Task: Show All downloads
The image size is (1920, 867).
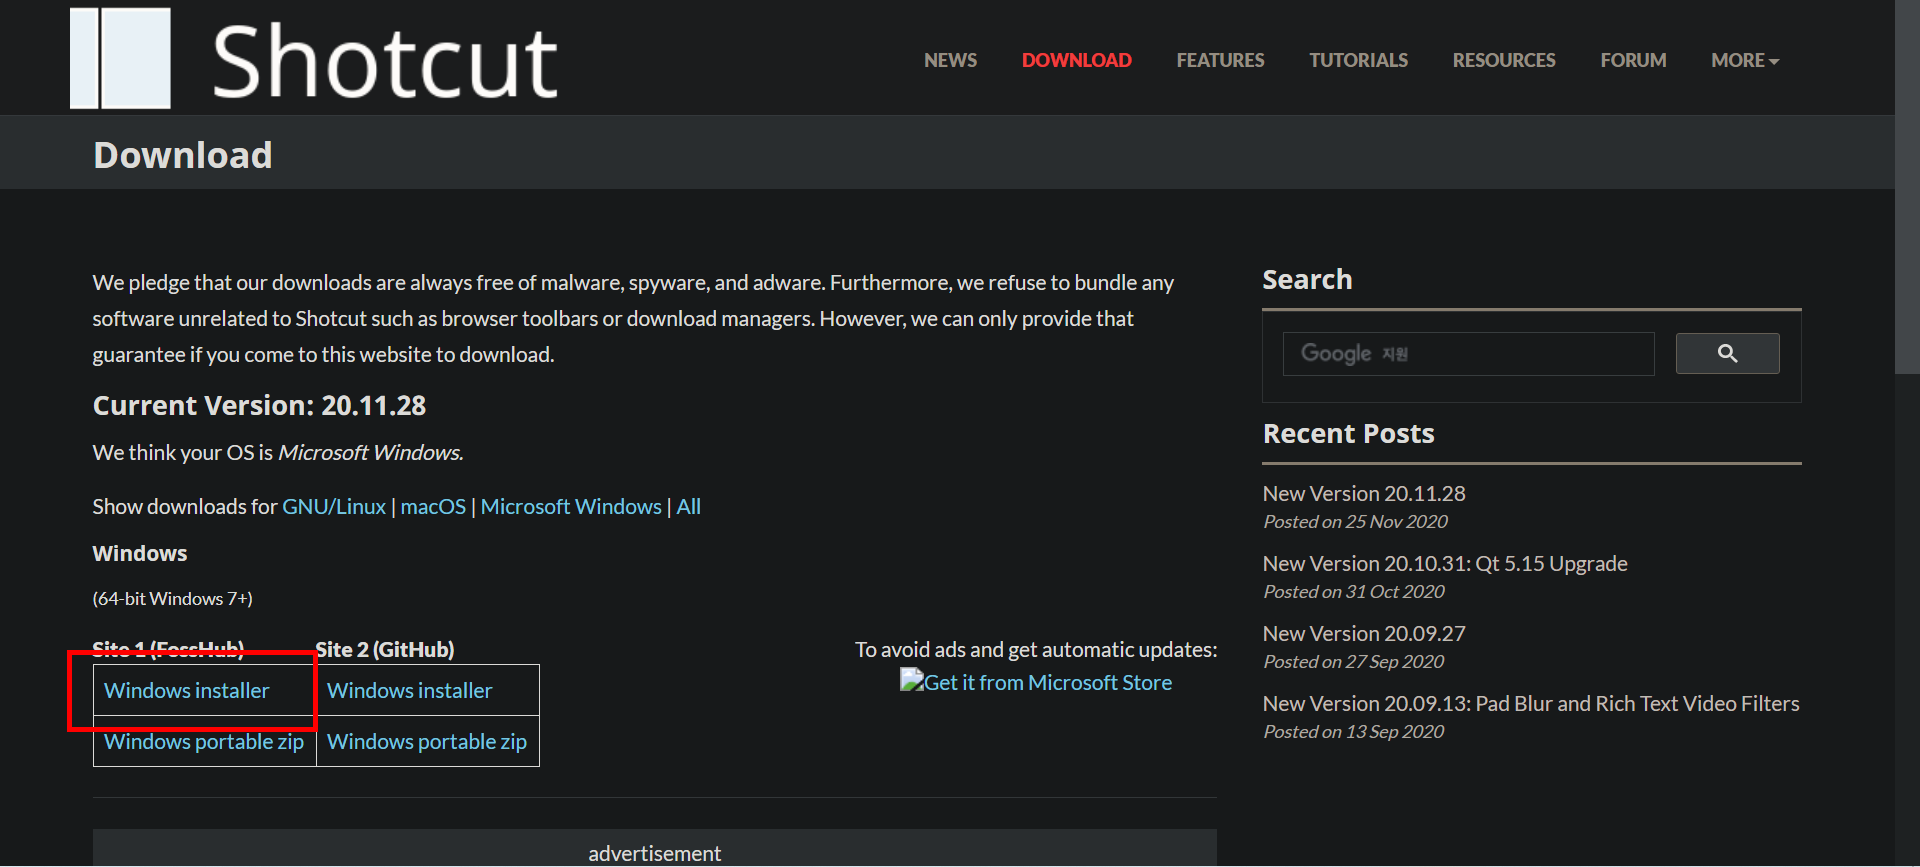Action: pos(688,507)
